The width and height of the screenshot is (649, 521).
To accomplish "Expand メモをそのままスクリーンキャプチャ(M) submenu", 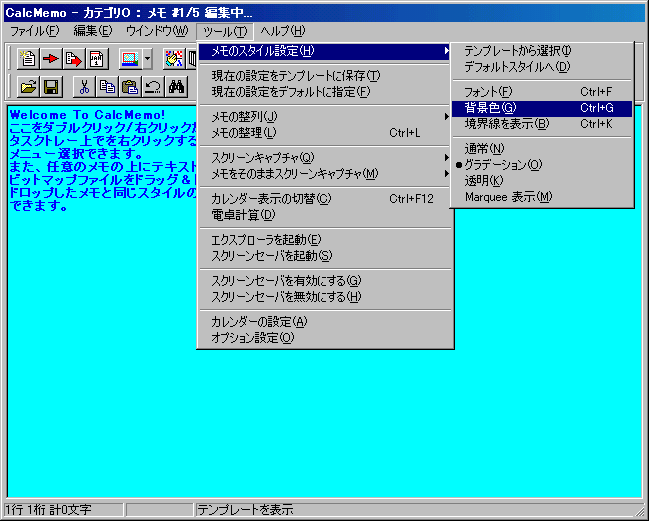I will pos(325,174).
